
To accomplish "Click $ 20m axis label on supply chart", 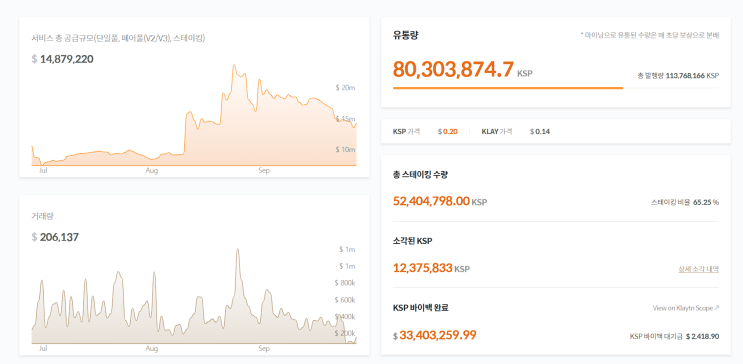I will click(345, 88).
